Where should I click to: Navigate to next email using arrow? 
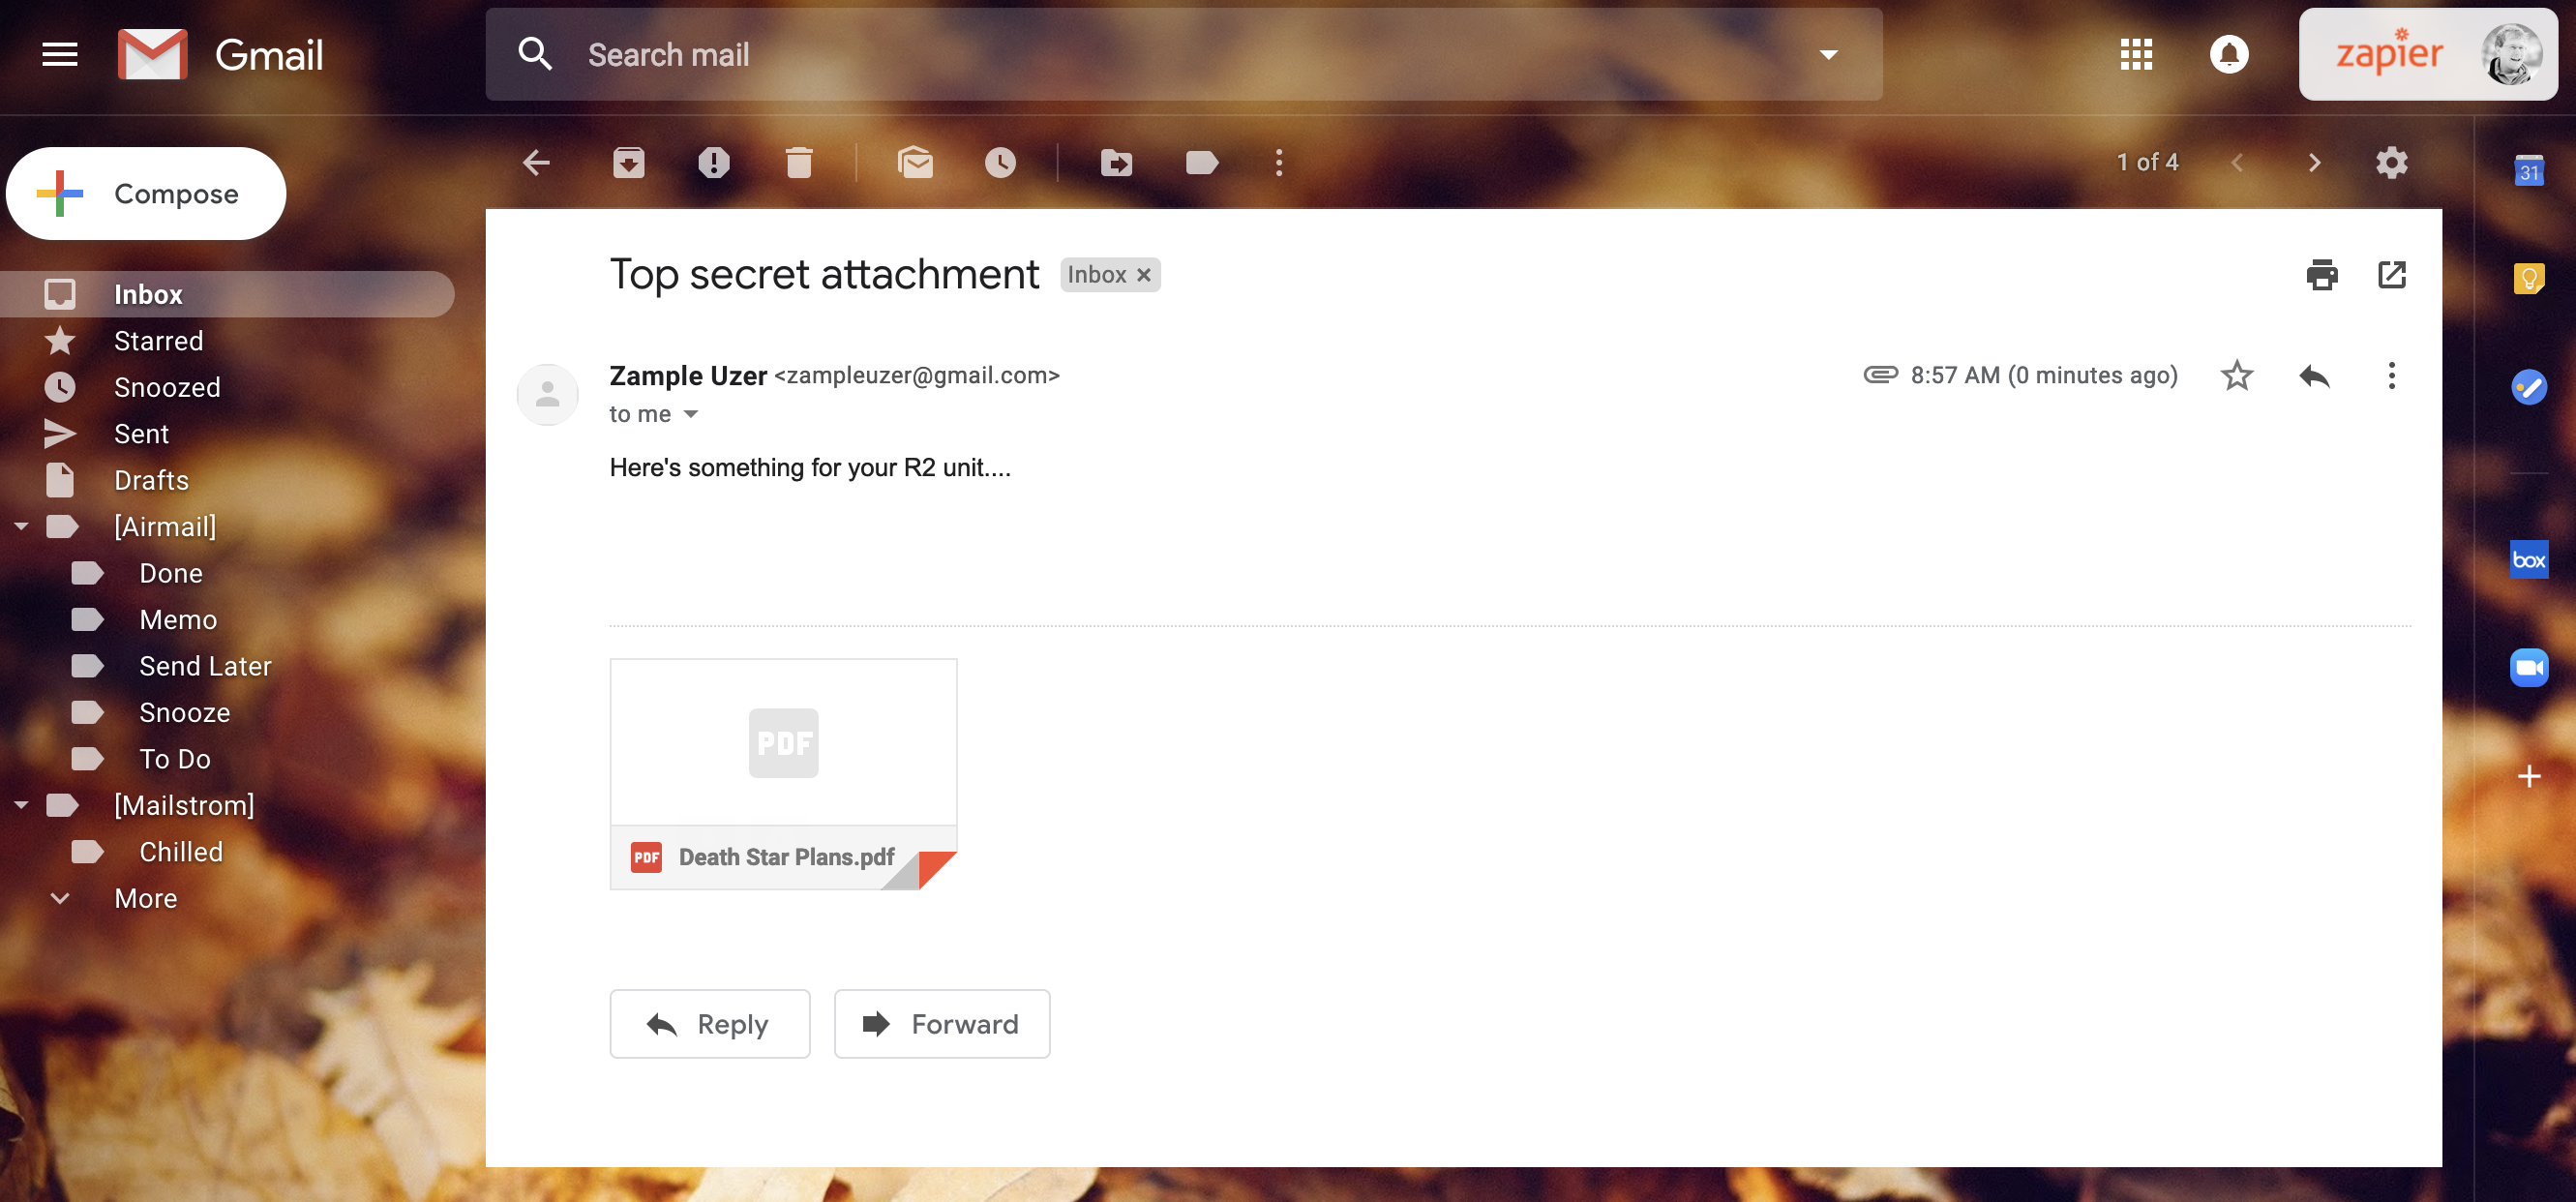(2312, 161)
